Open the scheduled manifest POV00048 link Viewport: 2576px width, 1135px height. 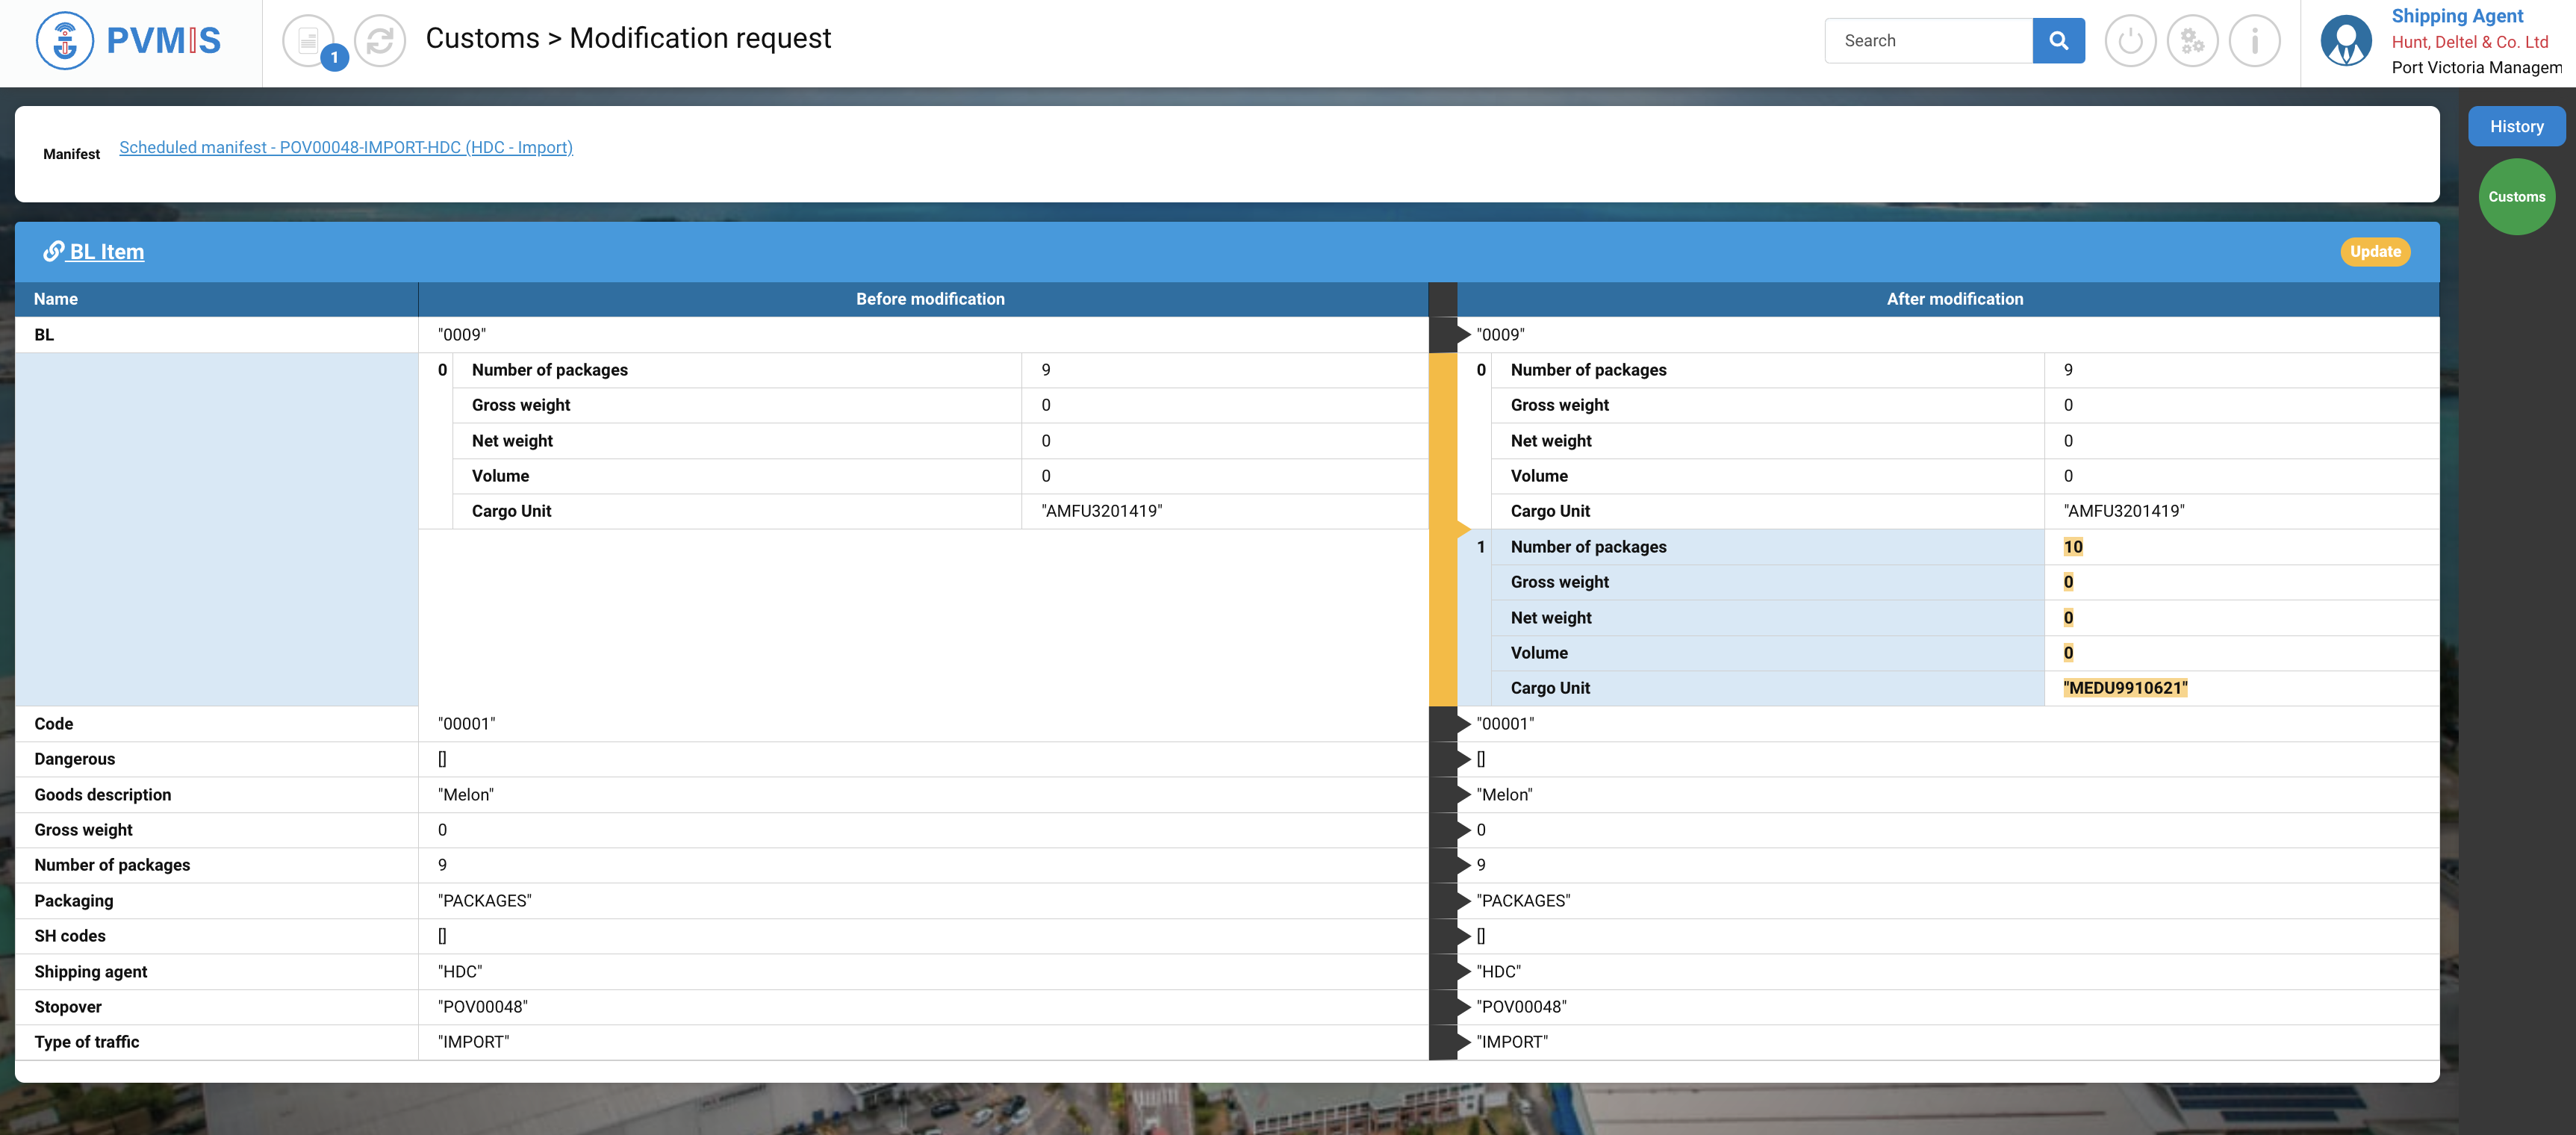click(345, 147)
